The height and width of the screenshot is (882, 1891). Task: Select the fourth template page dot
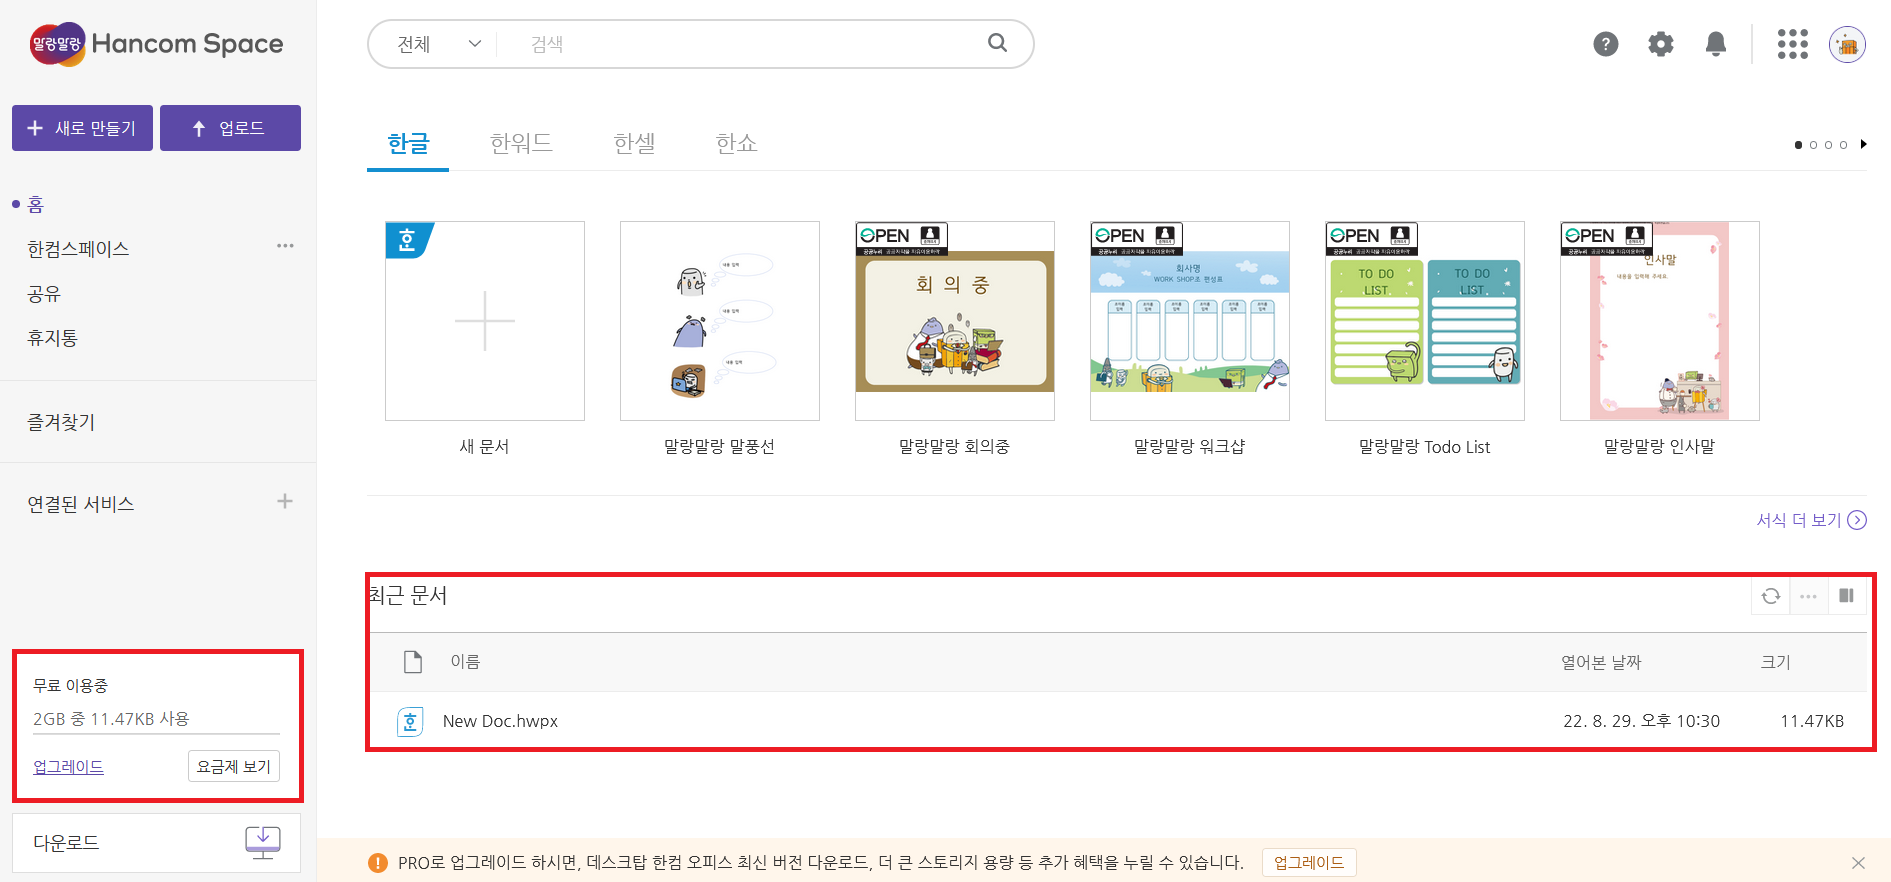(x=1843, y=145)
